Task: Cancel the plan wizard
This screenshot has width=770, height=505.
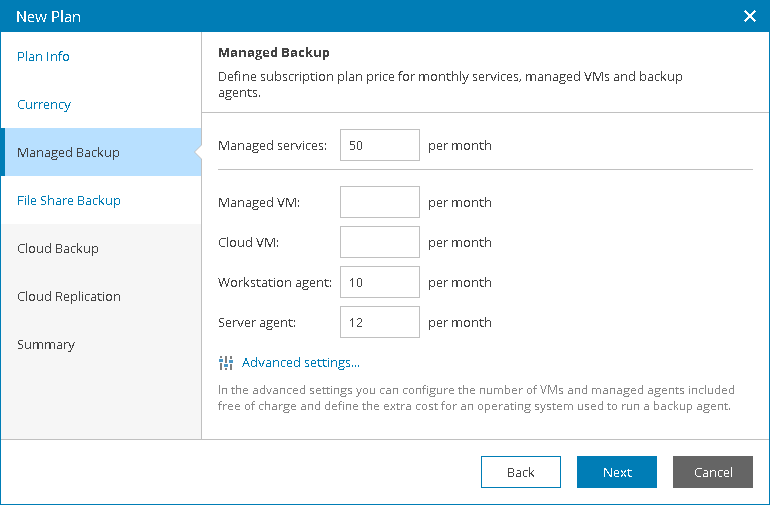Action: [713, 472]
